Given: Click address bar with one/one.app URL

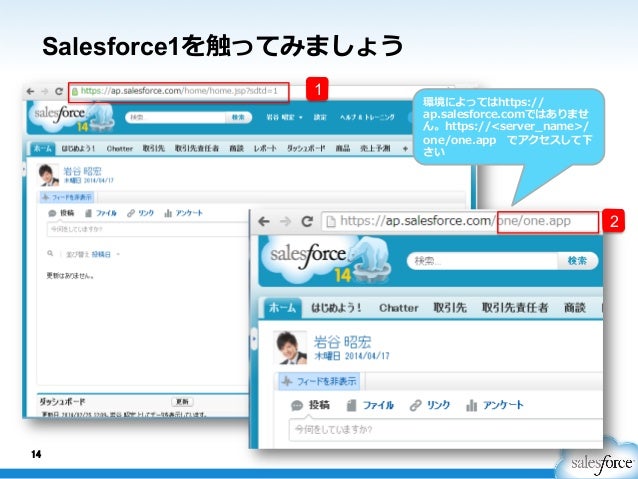Looking at the screenshot, I should (x=460, y=221).
